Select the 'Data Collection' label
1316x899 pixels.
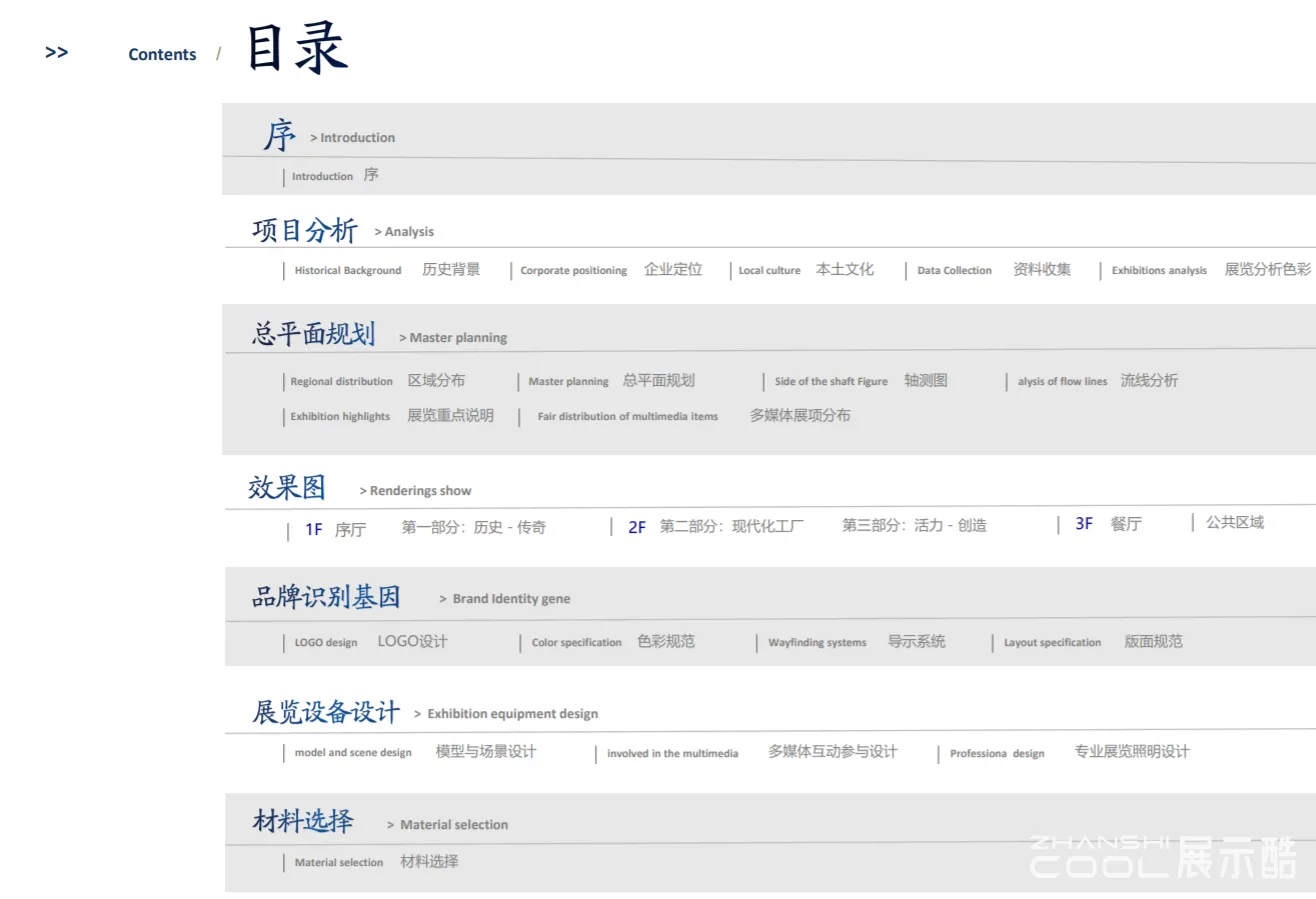pos(955,271)
